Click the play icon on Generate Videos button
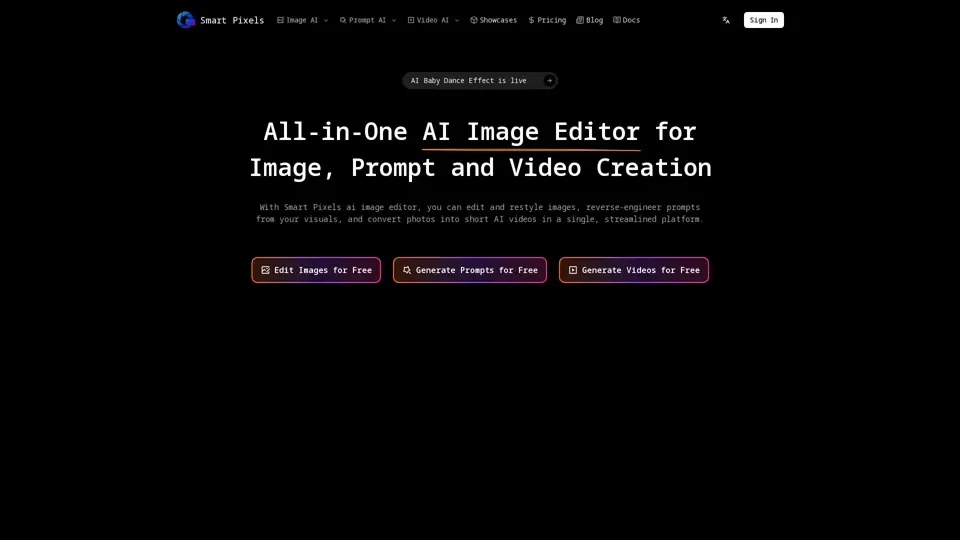960x540 pixels. (x=572, y=270)
